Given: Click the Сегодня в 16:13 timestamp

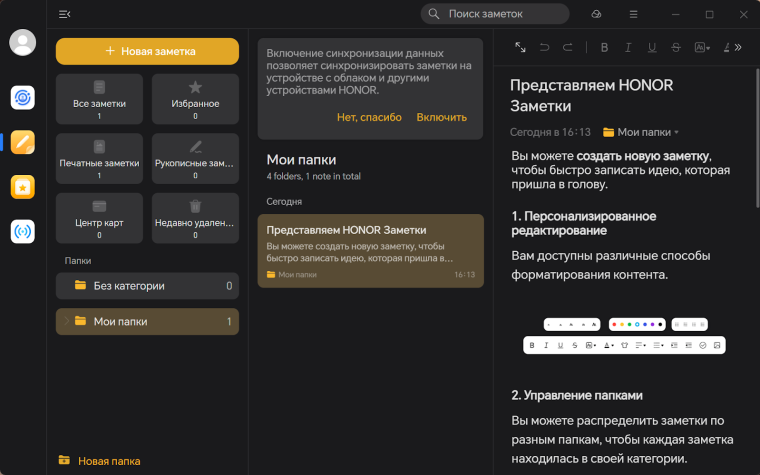Looking at the screenshot, I should (550, 132).
